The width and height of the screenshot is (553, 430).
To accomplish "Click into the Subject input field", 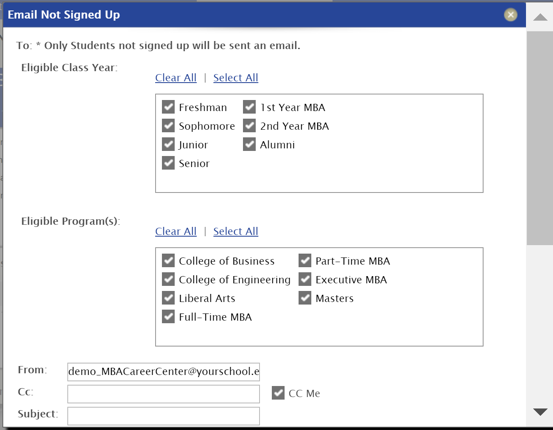I will pyautogui.click(x=164, y=416).
